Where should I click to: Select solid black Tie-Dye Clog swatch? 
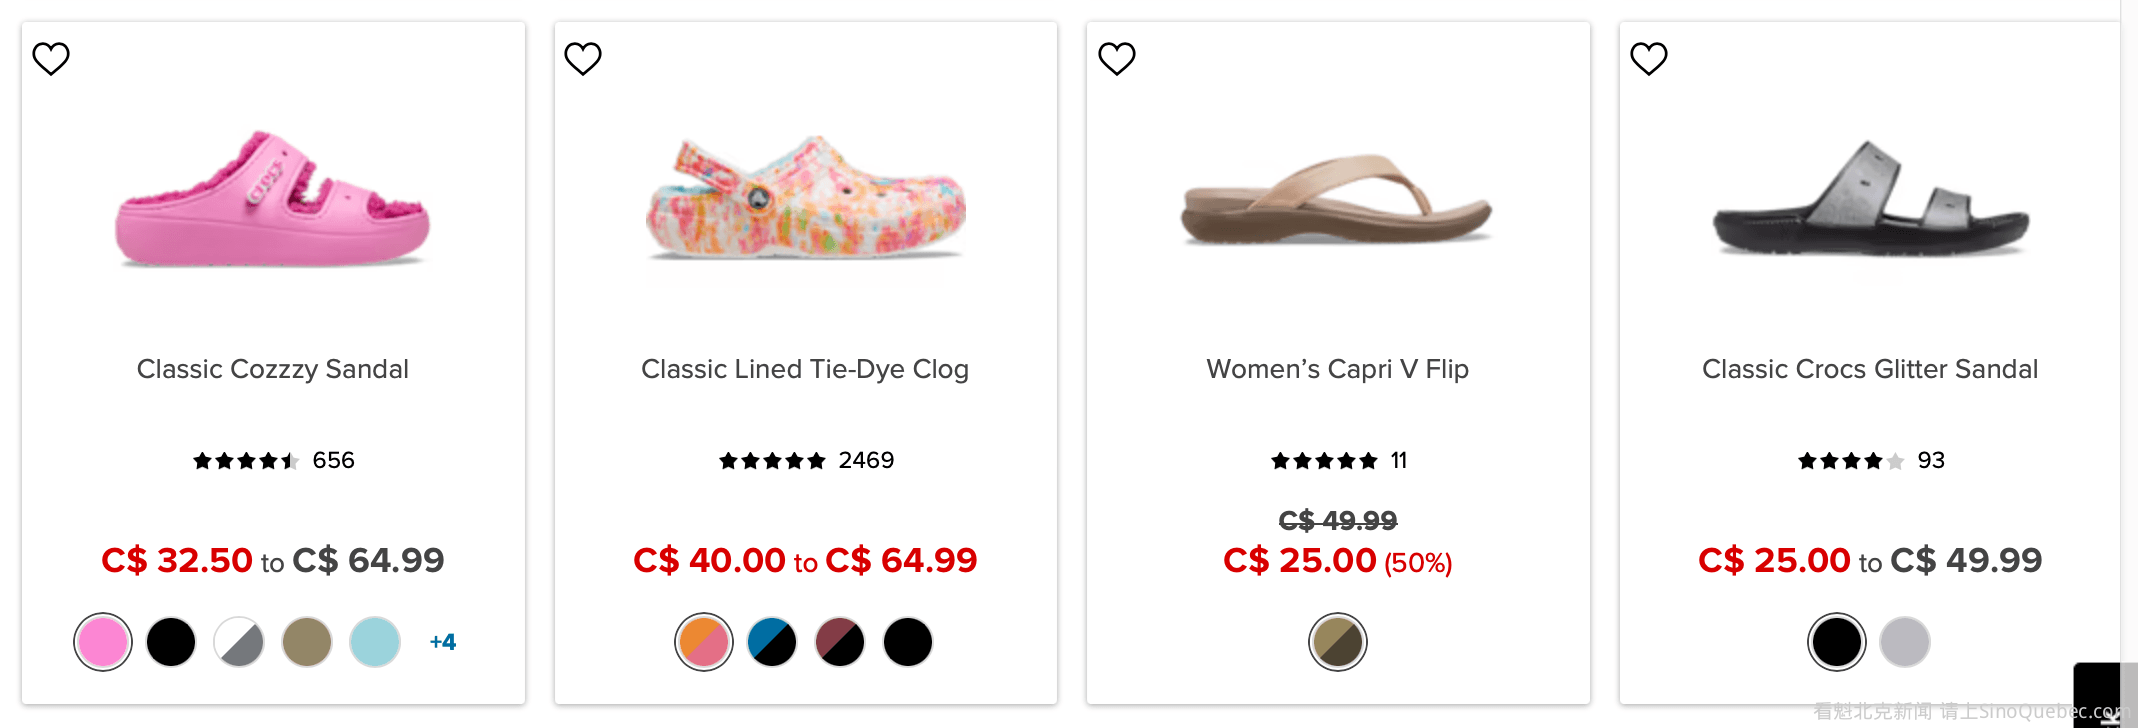(908, 642)
